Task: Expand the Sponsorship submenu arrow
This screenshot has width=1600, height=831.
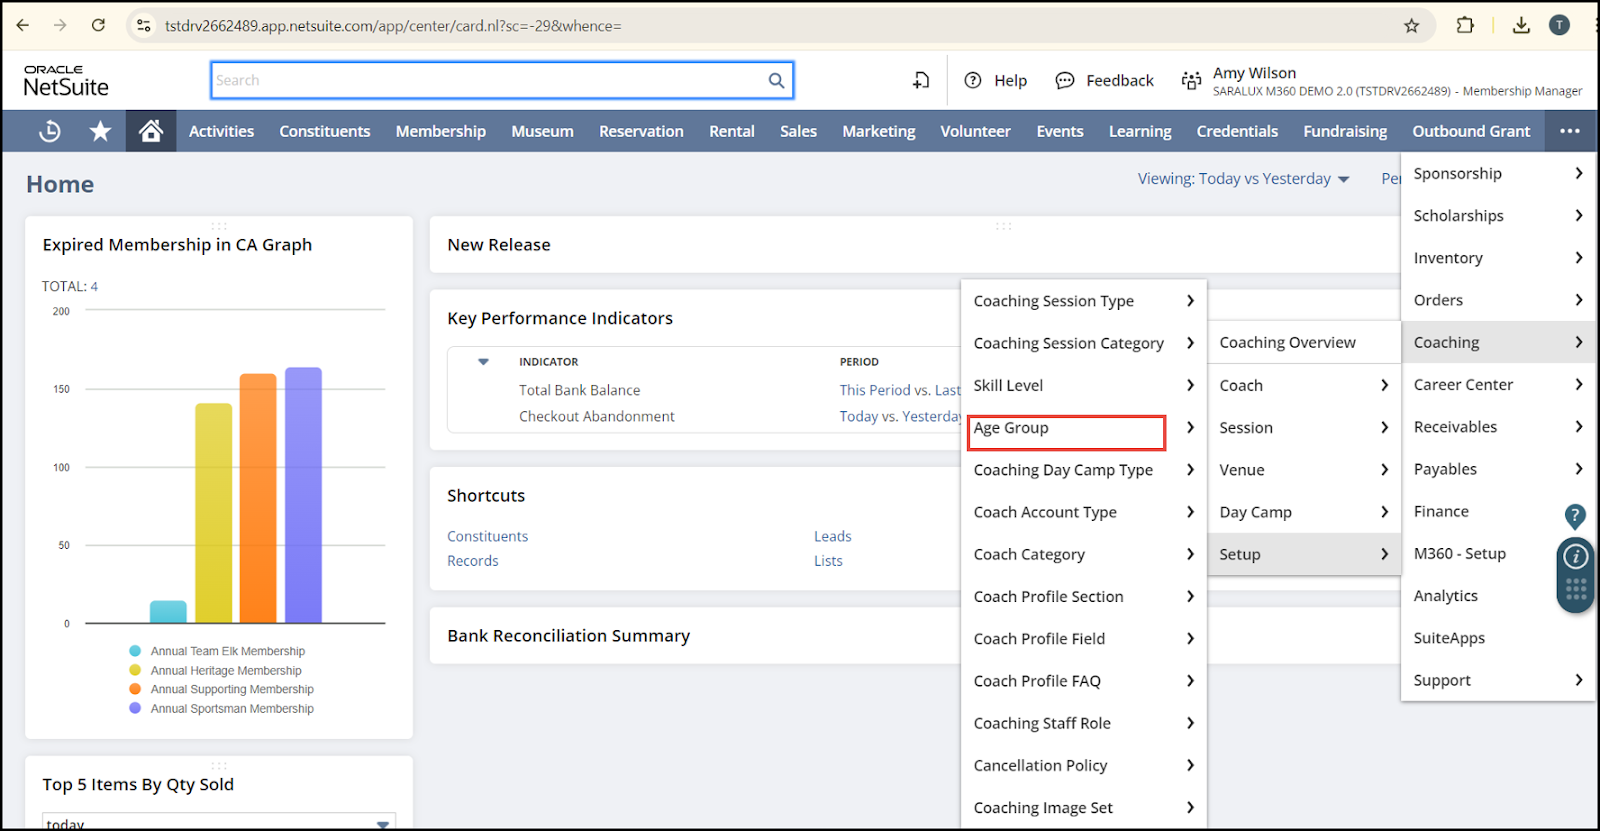Action: click(1578, 174)
